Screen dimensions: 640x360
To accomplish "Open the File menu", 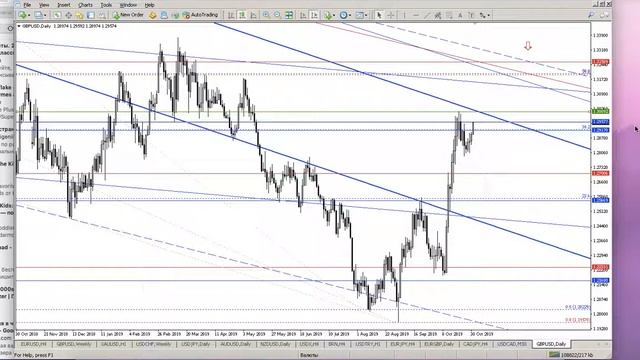I will 27,5.
